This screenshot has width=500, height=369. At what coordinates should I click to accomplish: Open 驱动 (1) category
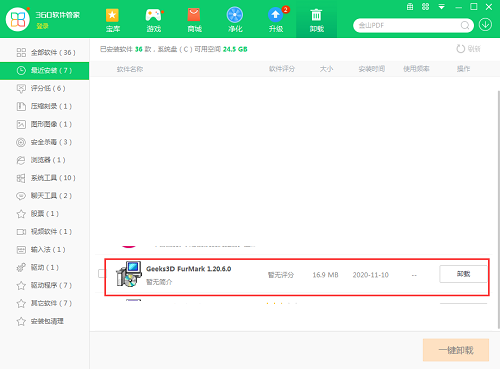click(x=45, y=267)
